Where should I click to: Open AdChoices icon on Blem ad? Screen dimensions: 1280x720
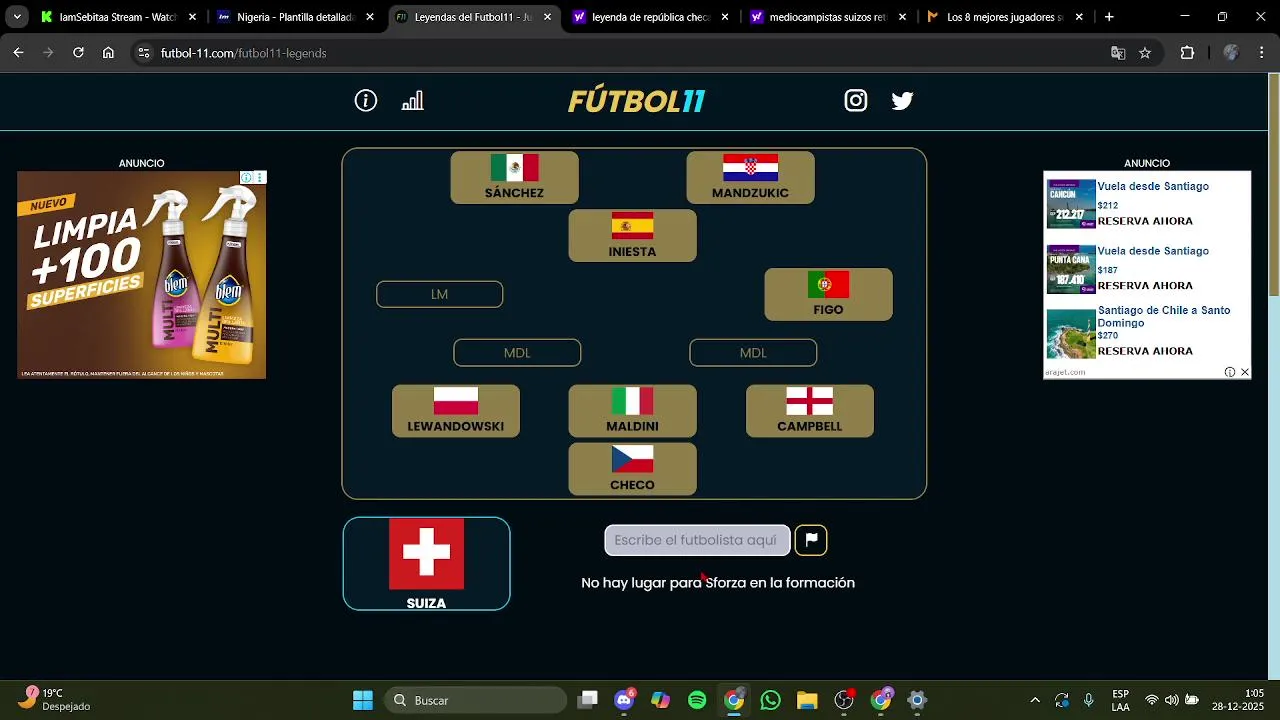tap(247, 177)
